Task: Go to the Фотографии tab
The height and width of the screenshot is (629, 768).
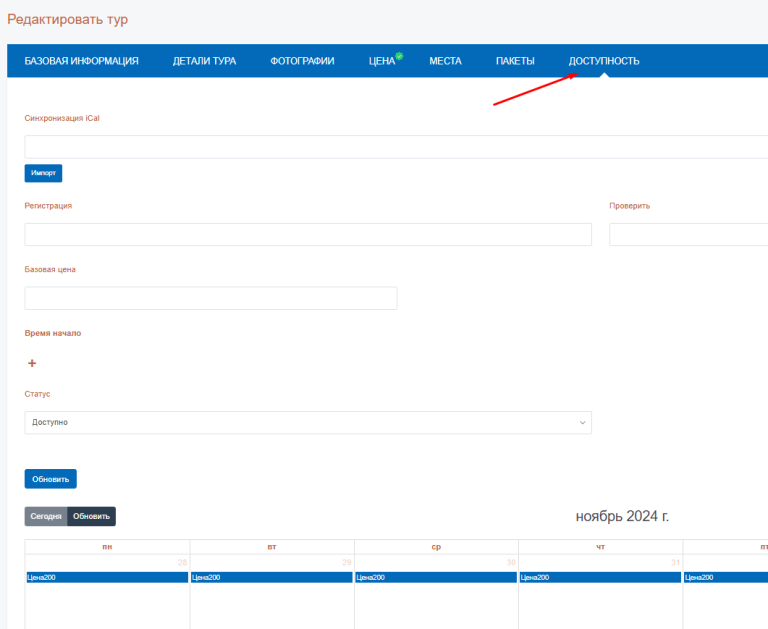Action: (x=302, y=61)
